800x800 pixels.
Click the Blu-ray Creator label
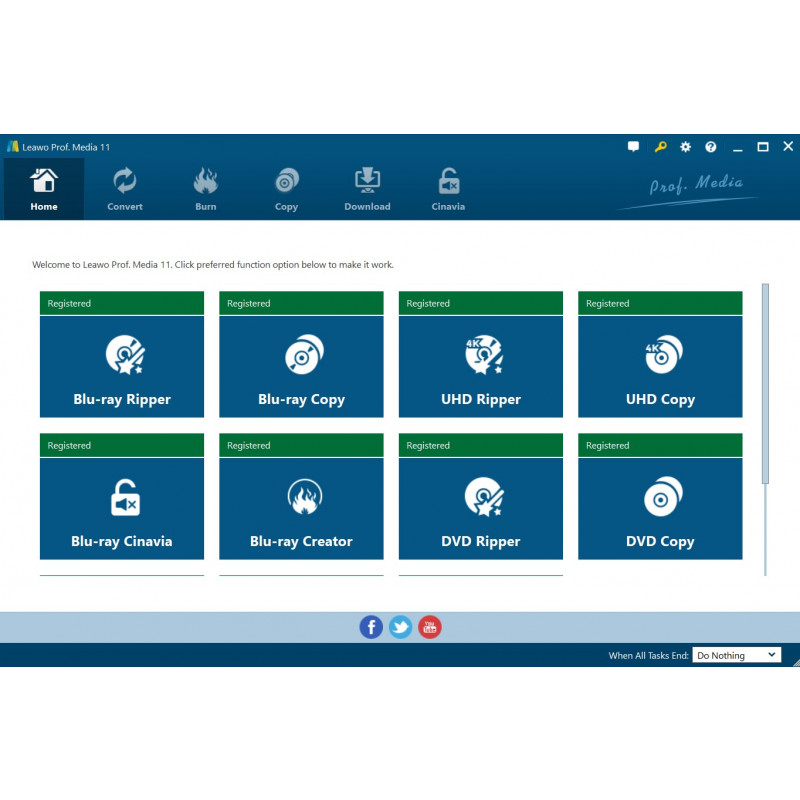301,541
